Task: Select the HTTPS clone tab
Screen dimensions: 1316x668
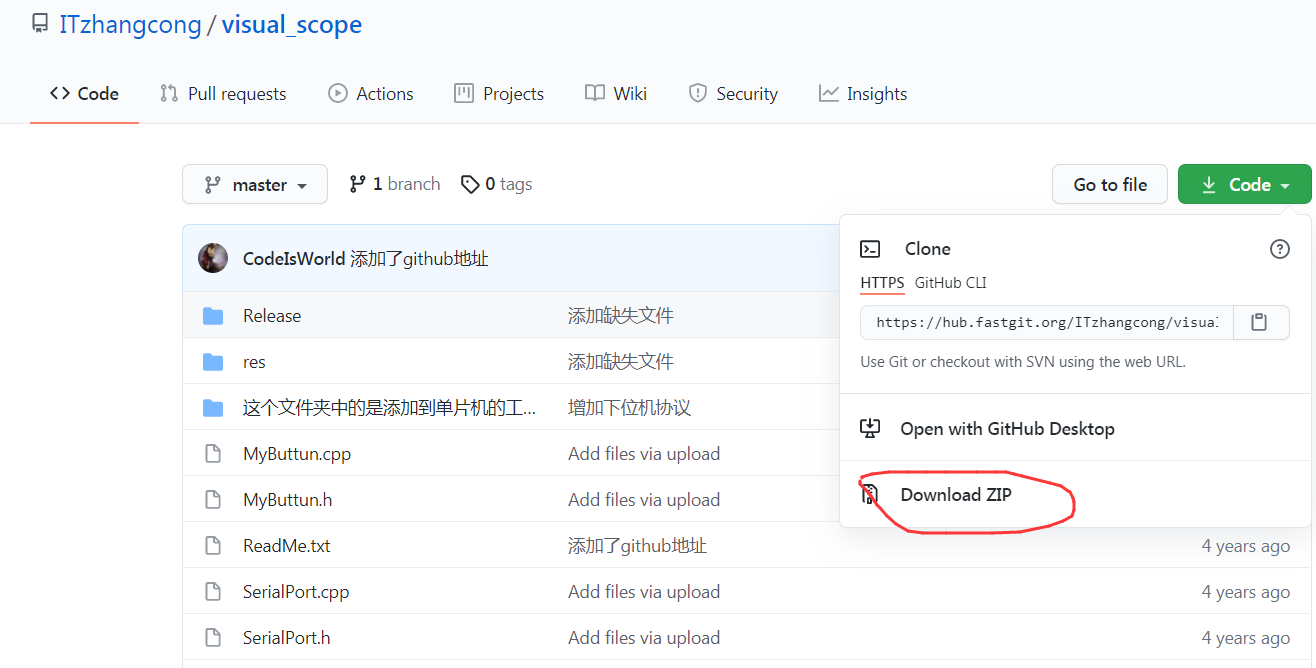Action: pos(882,283)
